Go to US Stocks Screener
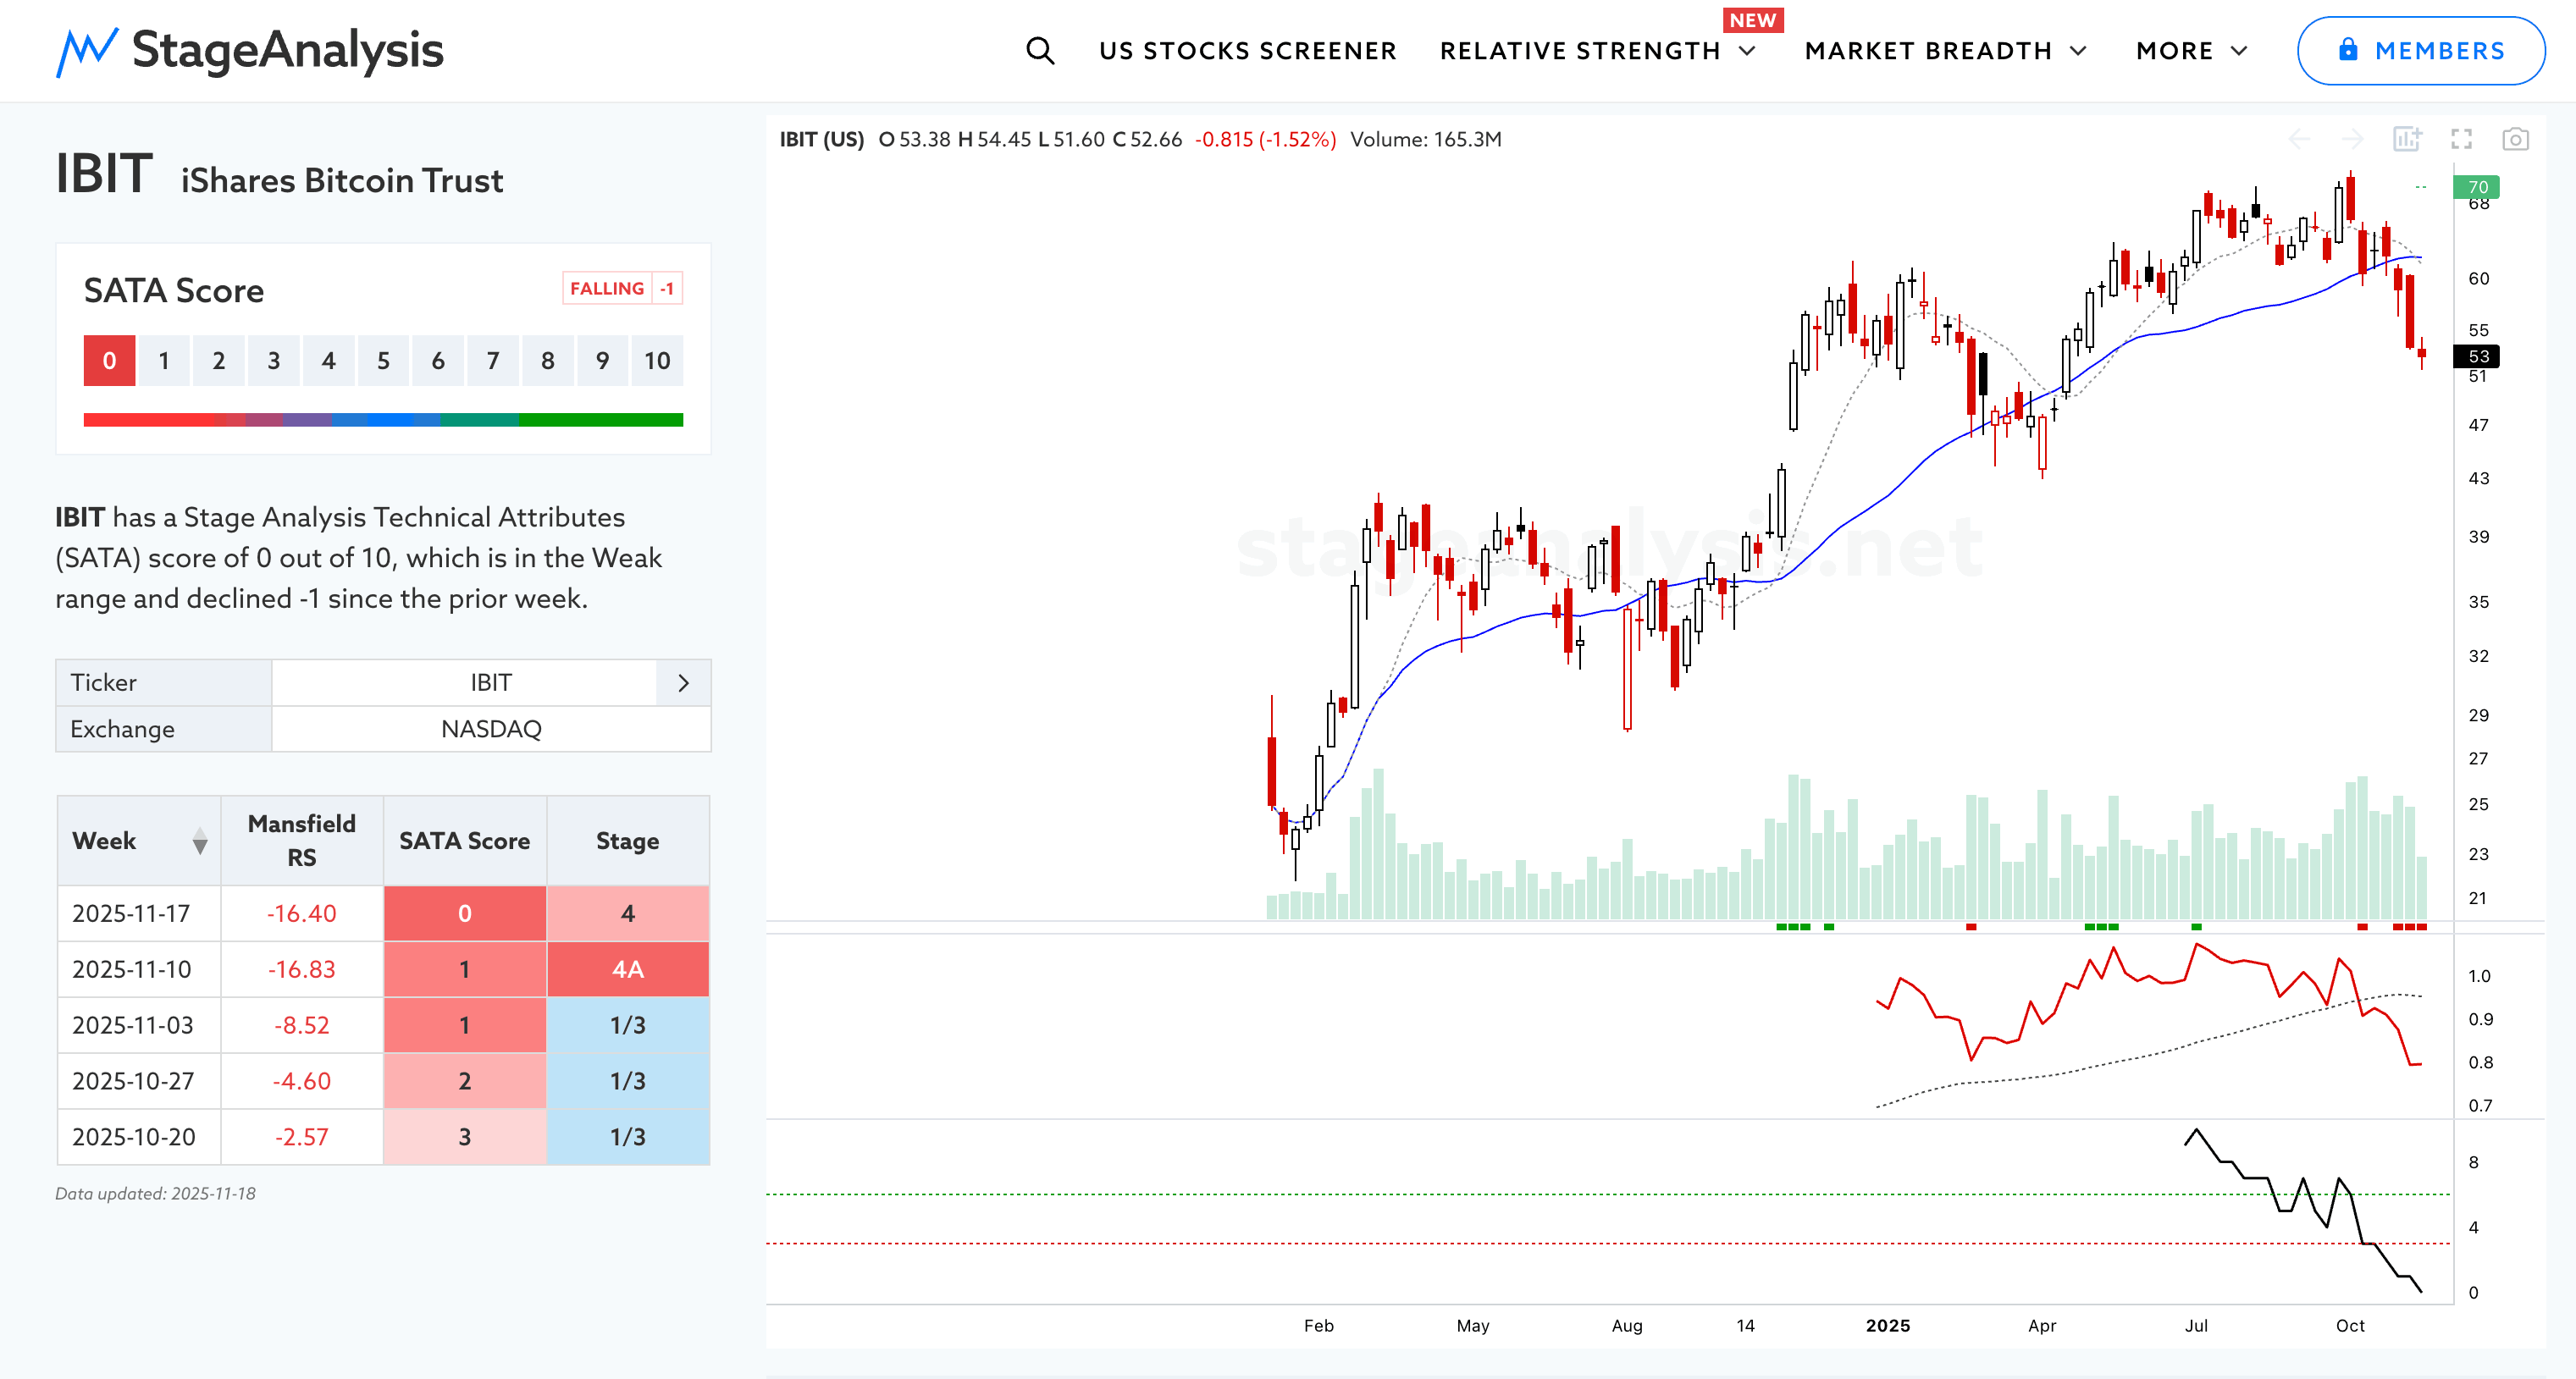The image size is (2576, 1379). pyautogui.click(x=1247, y=51)
